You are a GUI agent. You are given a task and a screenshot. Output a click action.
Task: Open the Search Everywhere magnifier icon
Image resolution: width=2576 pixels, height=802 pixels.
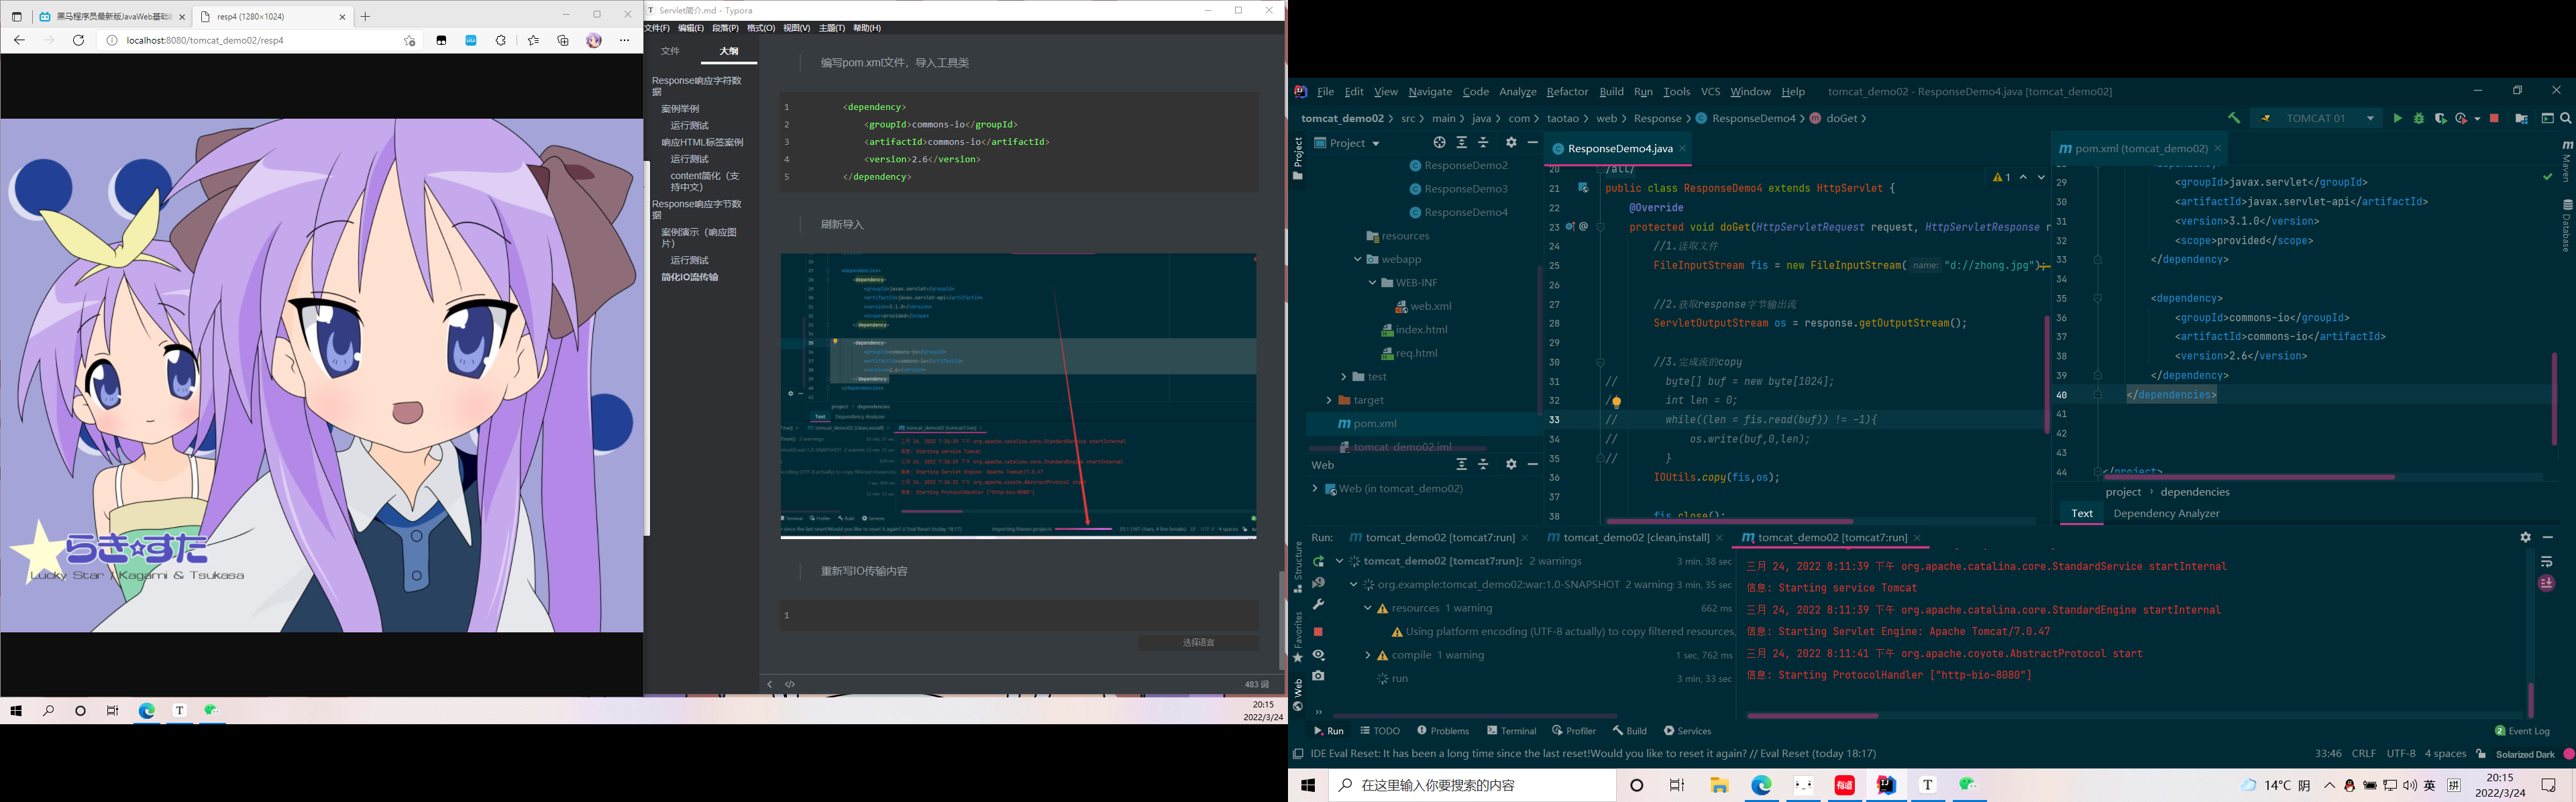click(x=2566, y=117)
